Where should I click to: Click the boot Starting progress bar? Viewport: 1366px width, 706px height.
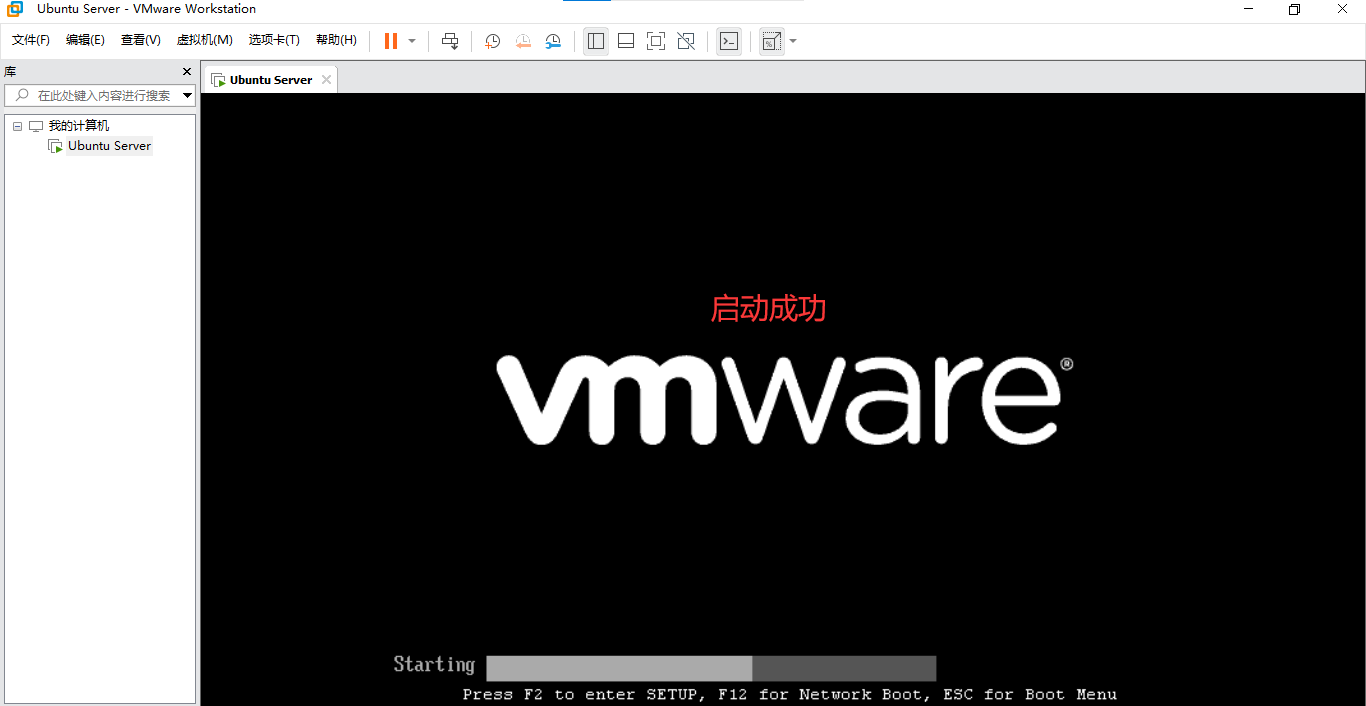click(711, 668)
